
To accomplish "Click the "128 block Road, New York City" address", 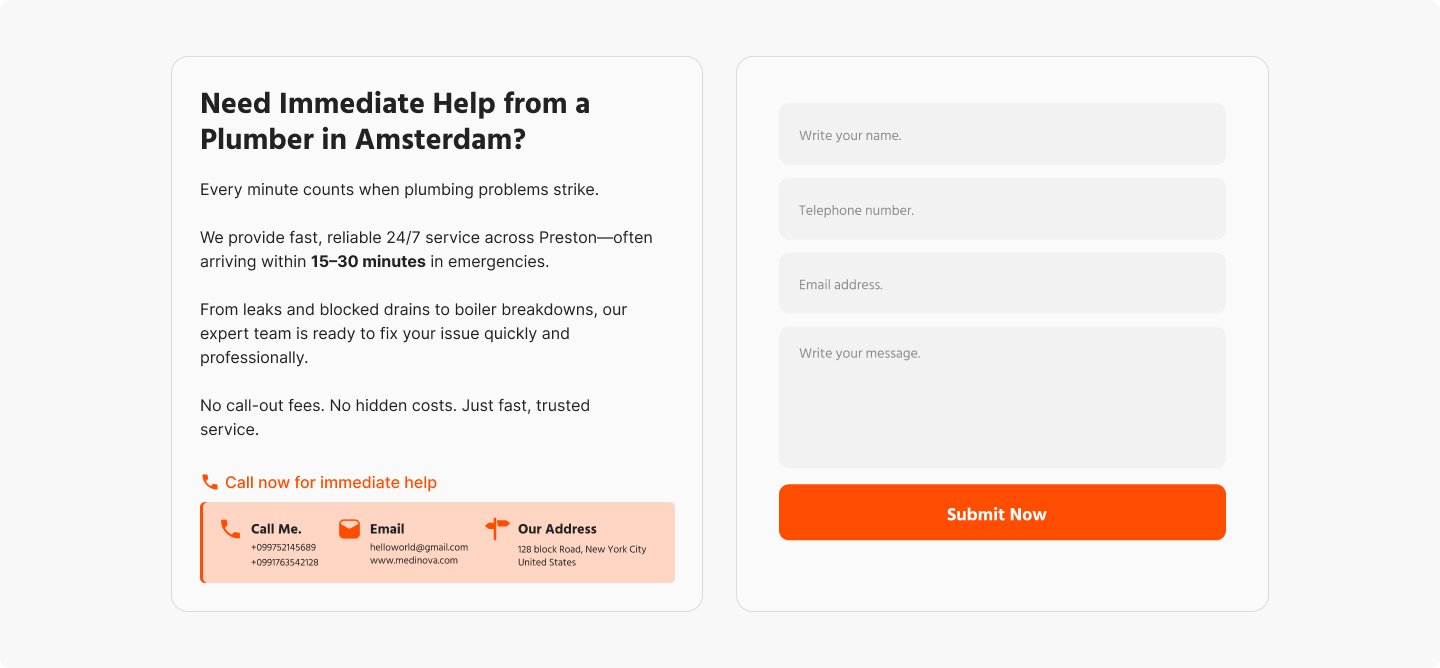I will (582, 549).
